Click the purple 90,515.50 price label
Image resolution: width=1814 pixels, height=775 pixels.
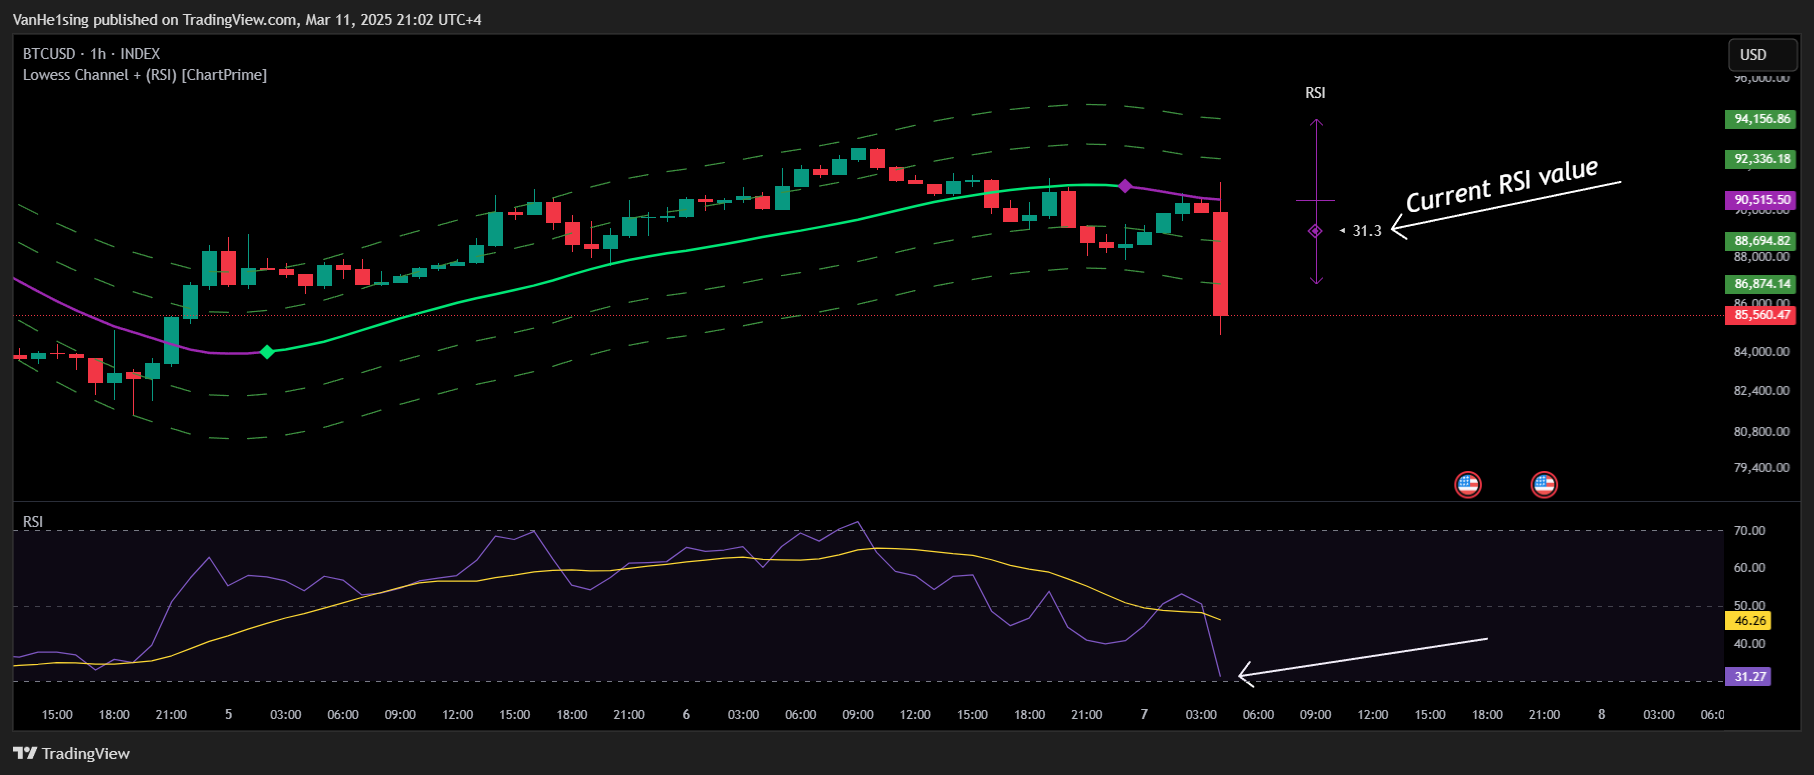click(x=1761, y=200)
